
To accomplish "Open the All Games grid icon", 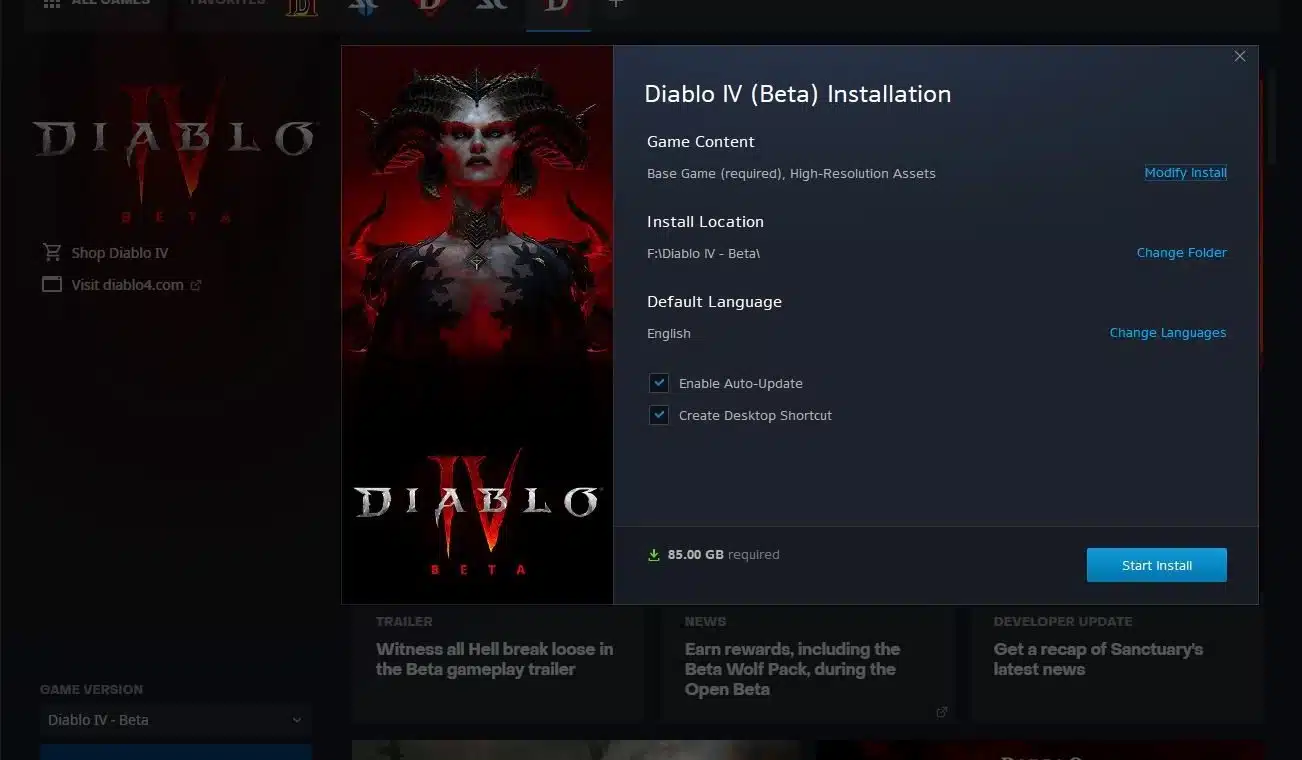I will click(52, 3).
